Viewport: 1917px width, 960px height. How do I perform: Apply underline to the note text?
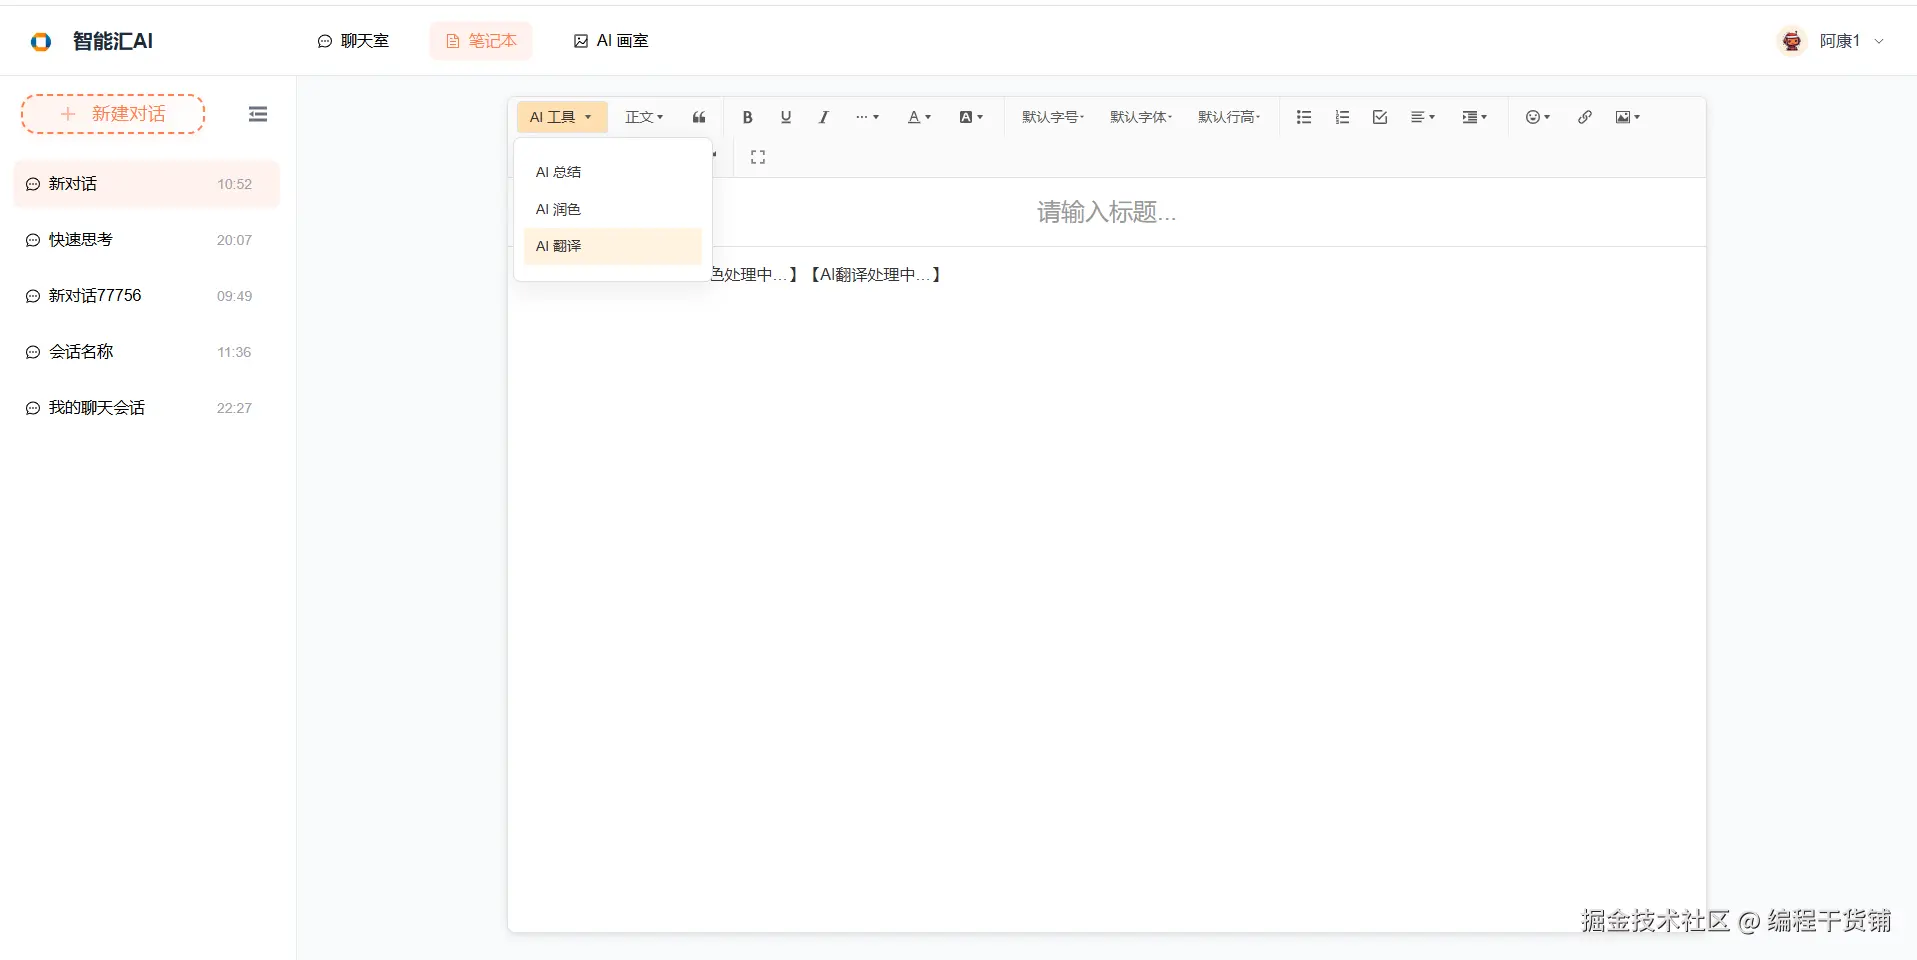tap(785, 117)
